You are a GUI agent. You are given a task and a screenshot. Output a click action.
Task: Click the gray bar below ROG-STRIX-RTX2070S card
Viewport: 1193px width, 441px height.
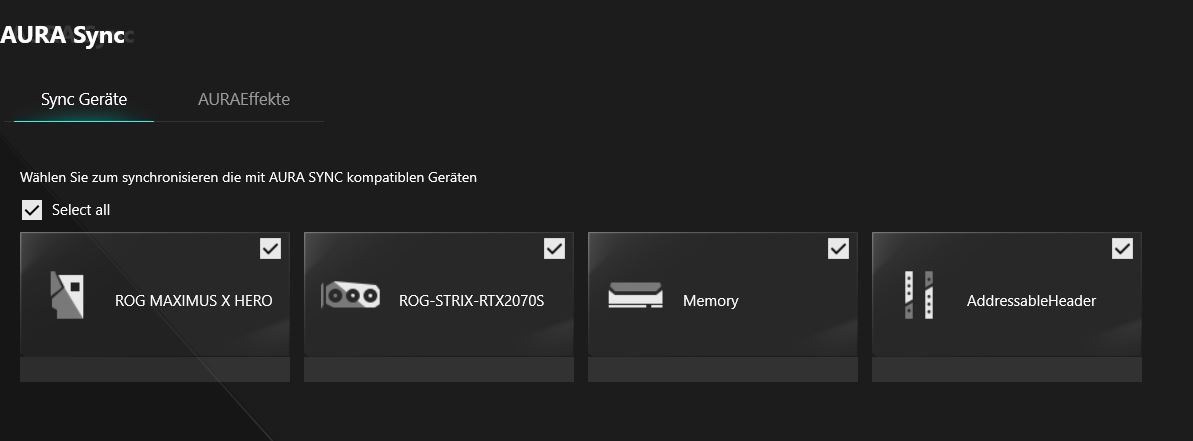click(x=439, y=370)
